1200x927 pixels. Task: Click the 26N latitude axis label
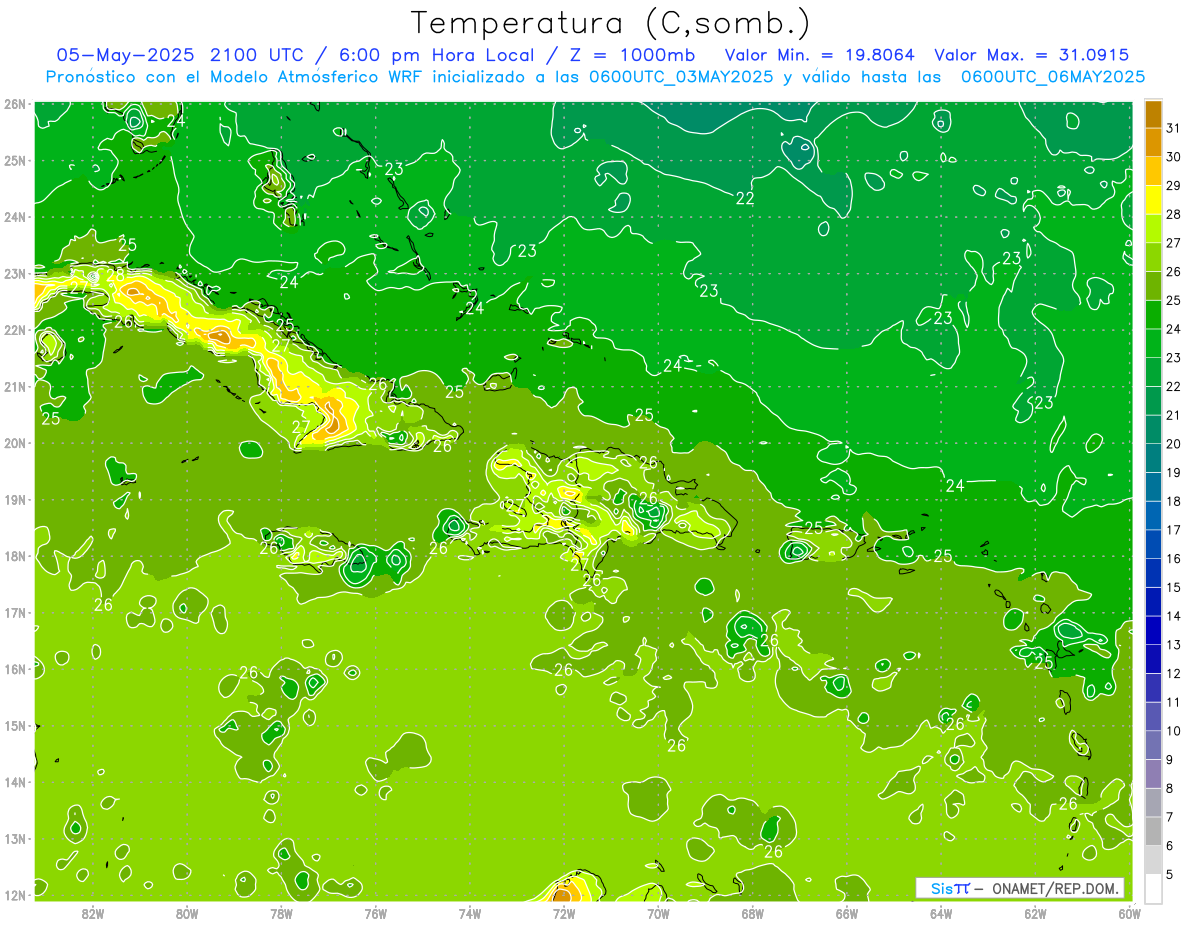click(14, 104)
